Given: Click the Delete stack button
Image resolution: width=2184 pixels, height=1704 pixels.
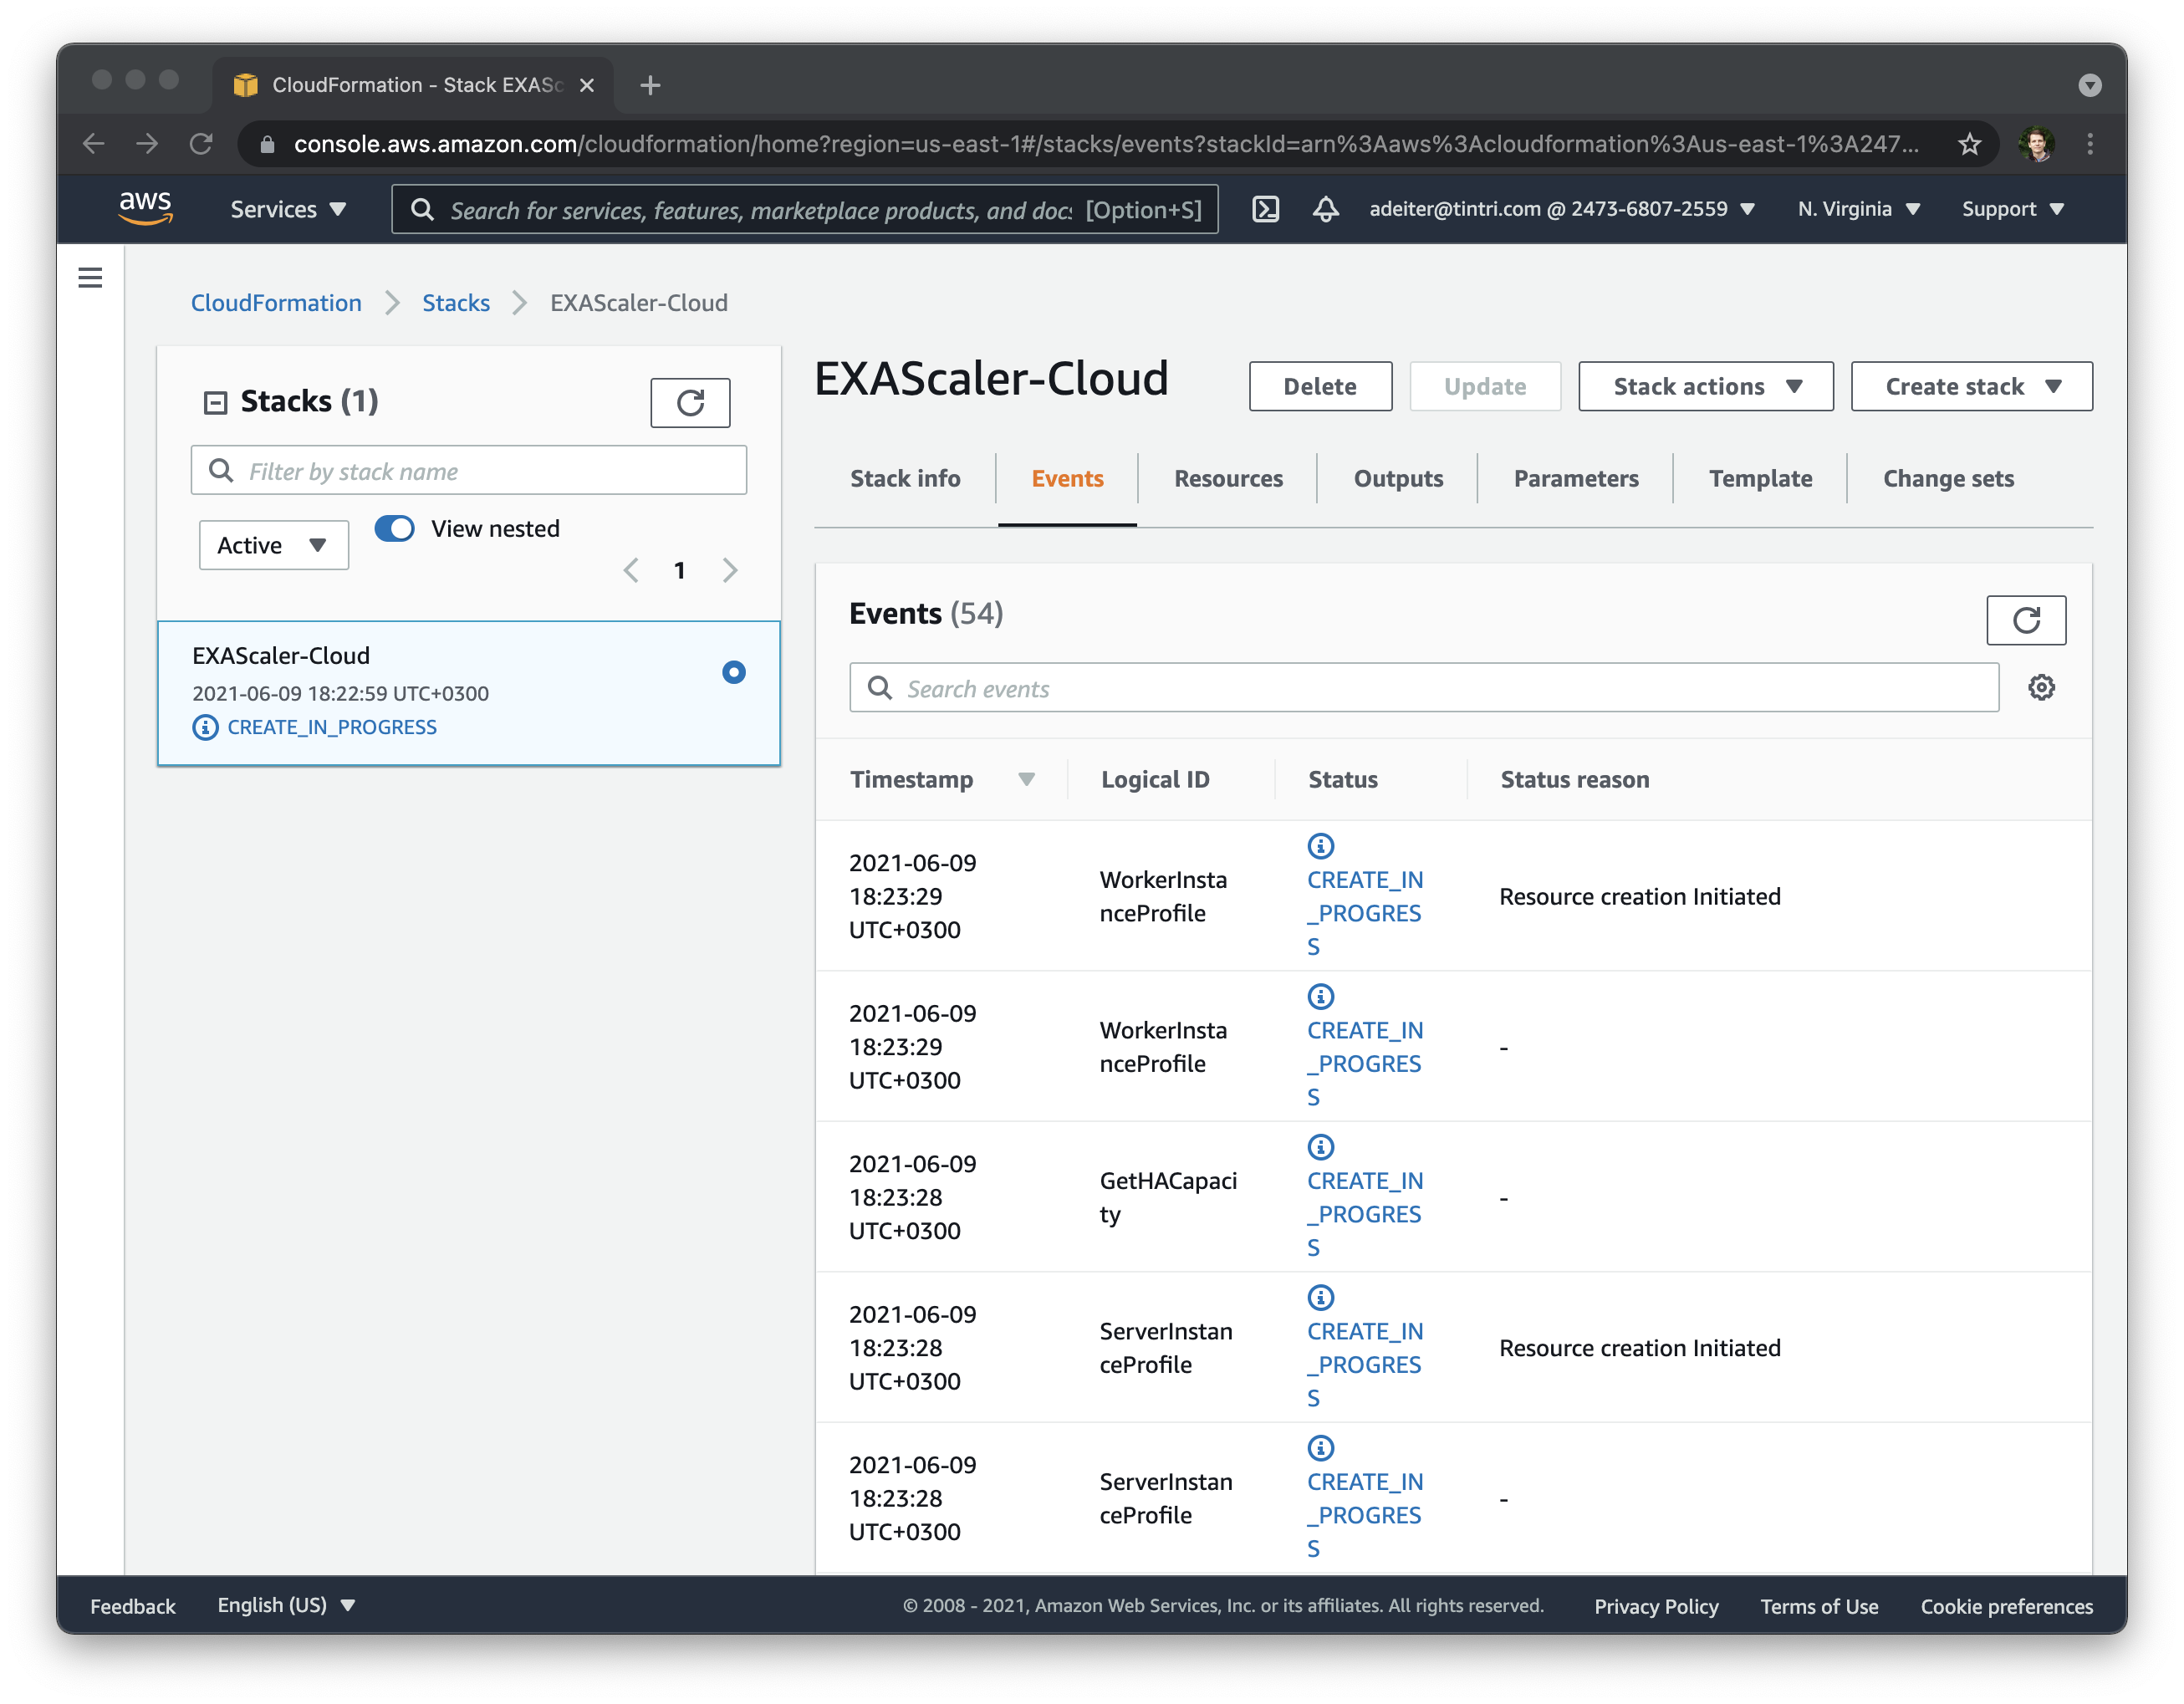Looking at the screenshot, I should click(1319, 387).
